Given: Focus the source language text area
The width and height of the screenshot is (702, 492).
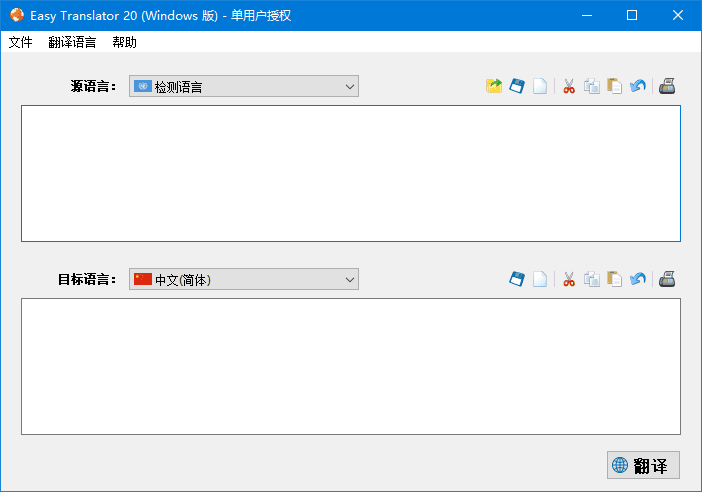Looking at the screenshot, I should coord(351,174).
